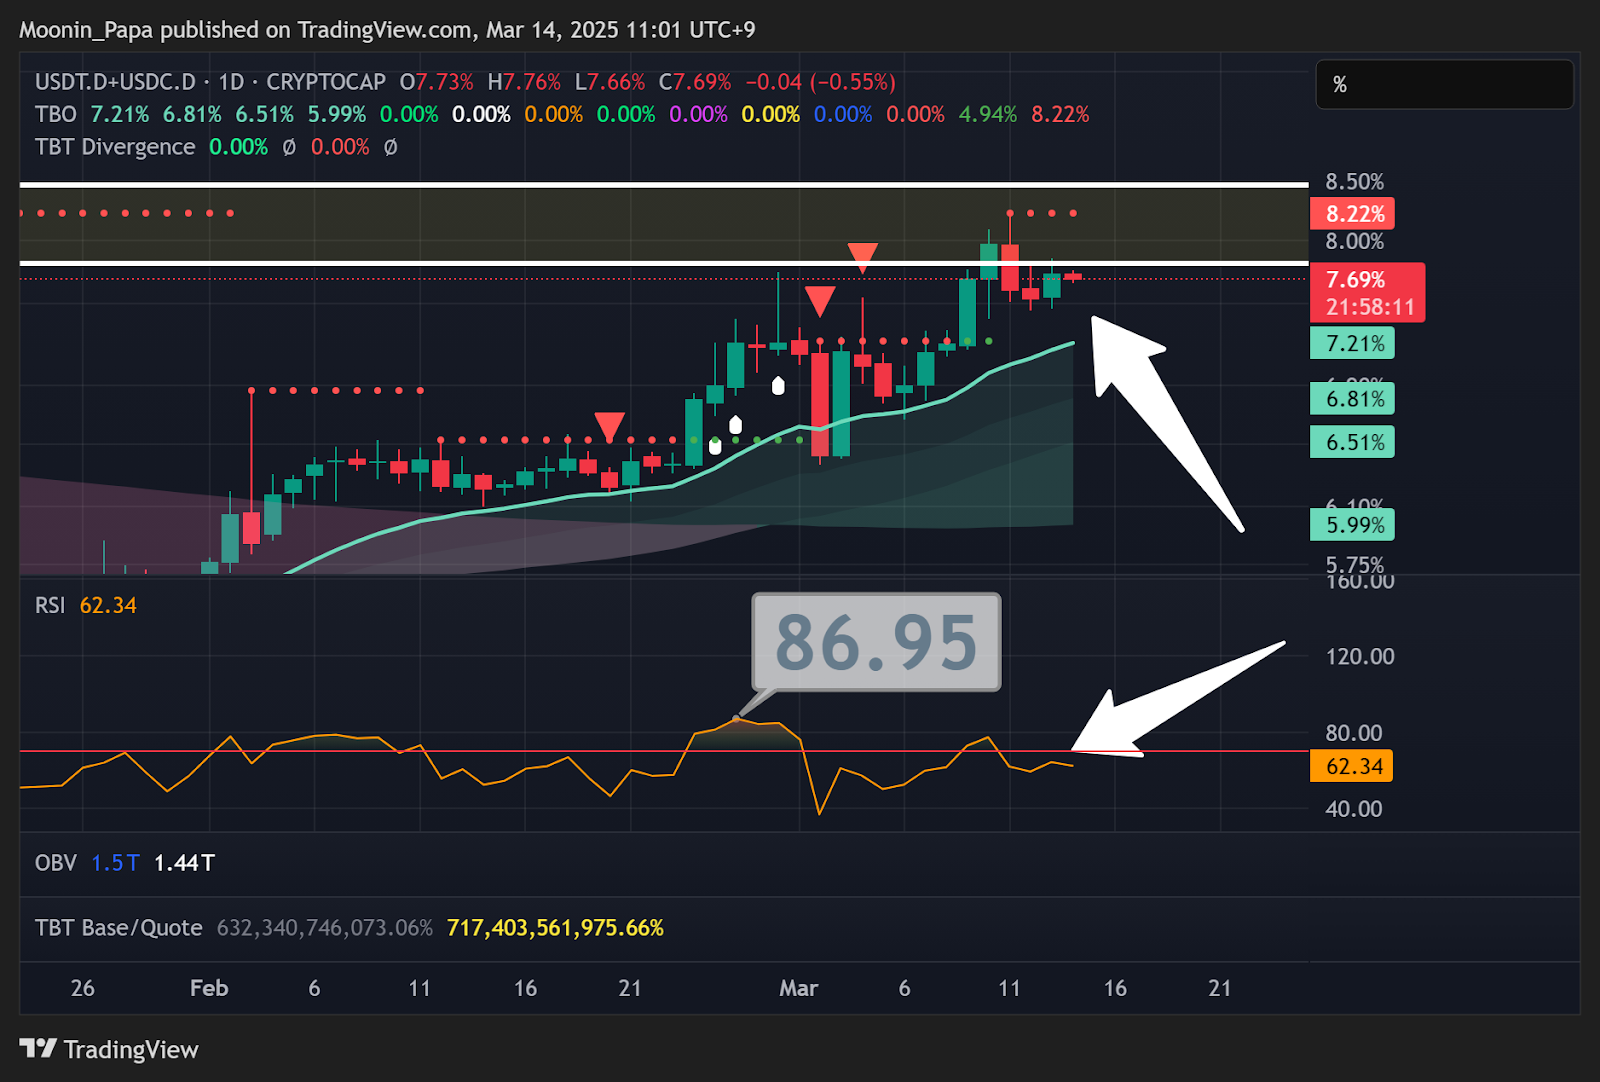Click the Feb label on time axis
The width and height of the screenshot is (1600, 1082).
pos(209,988)
